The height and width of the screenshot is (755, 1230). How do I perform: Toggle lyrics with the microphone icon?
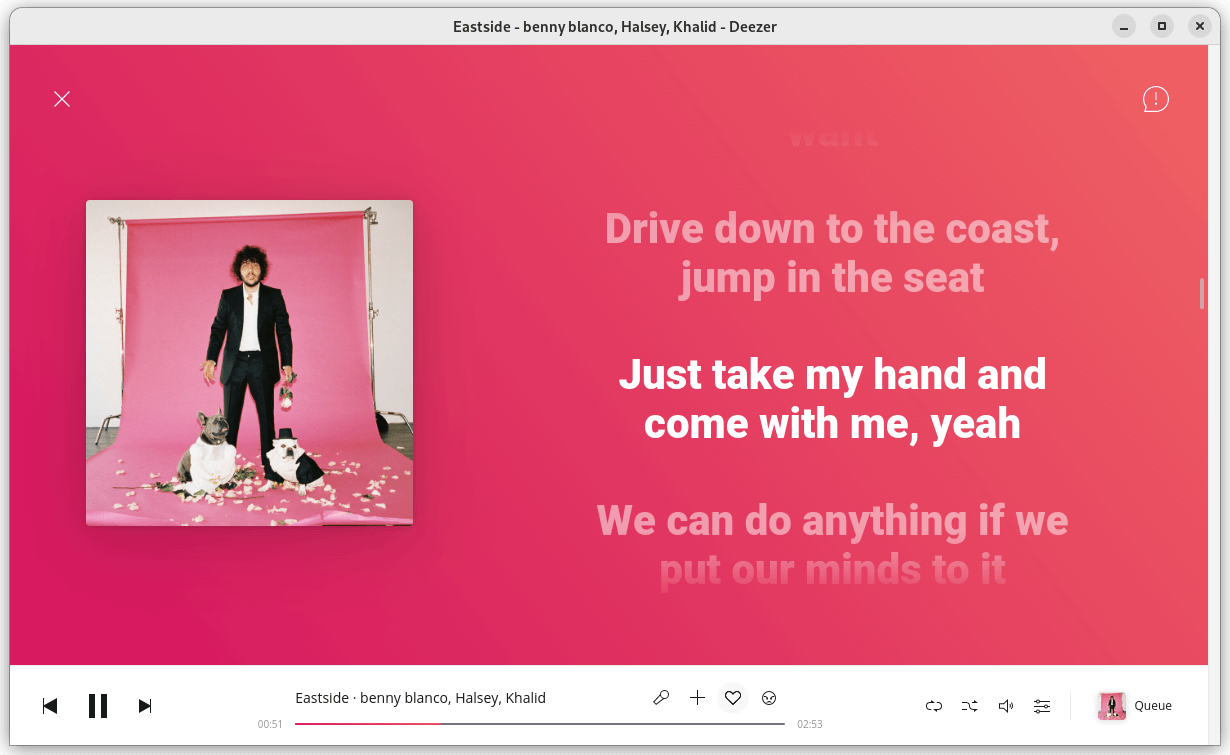(x=661, y=698)
